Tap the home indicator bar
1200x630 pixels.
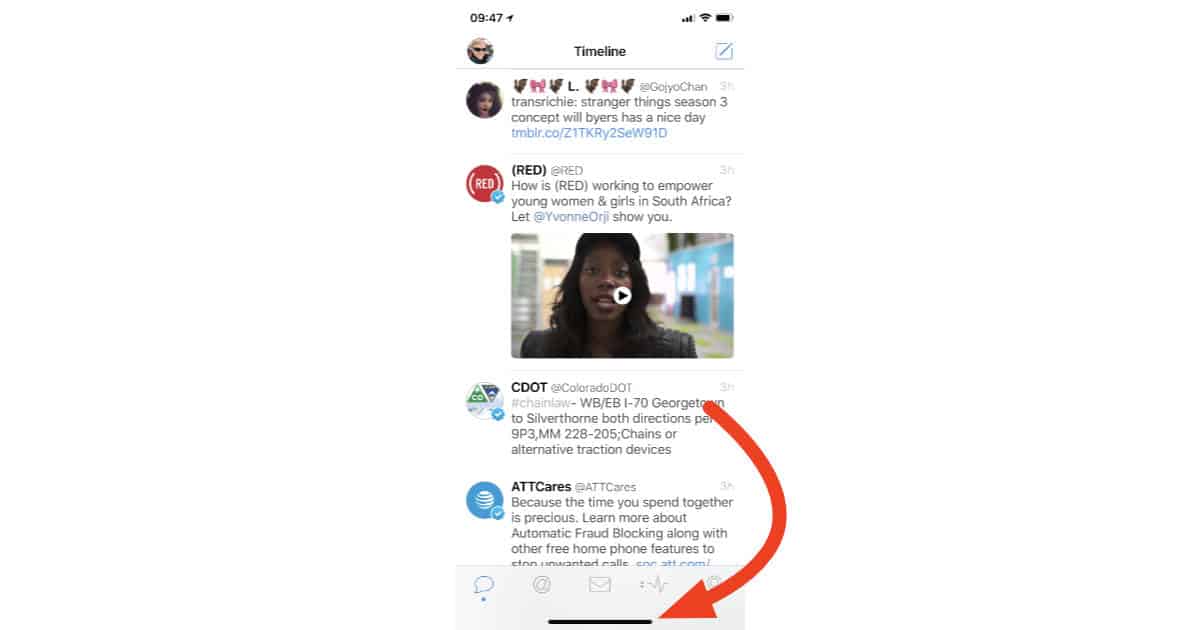point(600,621)
